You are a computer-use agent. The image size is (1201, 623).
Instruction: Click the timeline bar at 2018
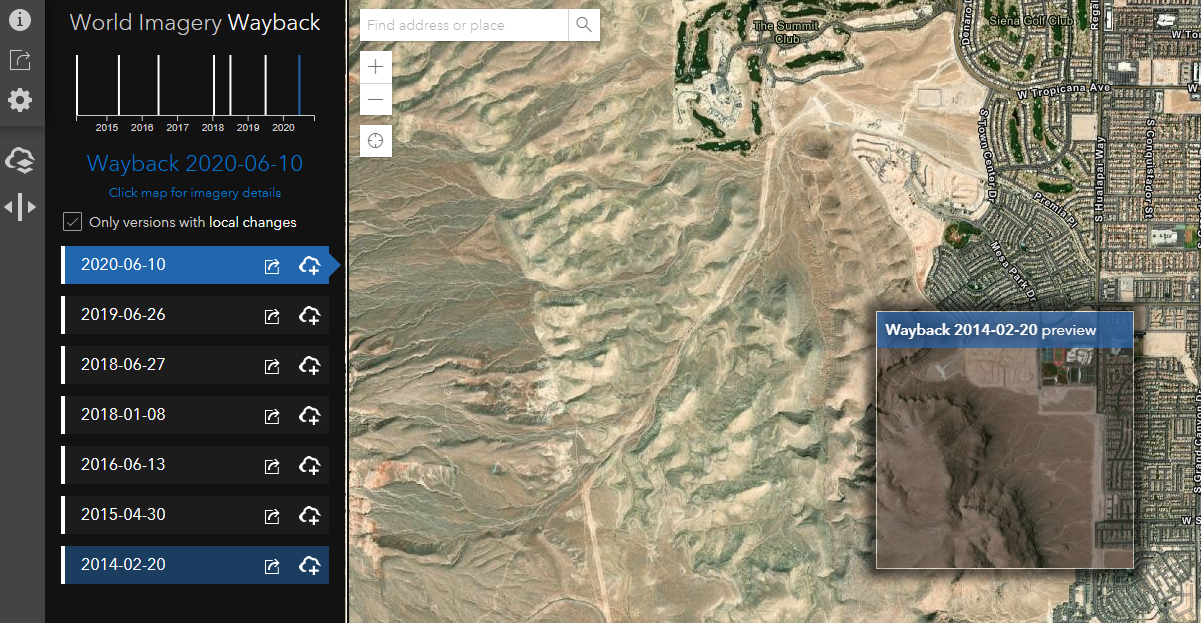[x=214, y=85]
